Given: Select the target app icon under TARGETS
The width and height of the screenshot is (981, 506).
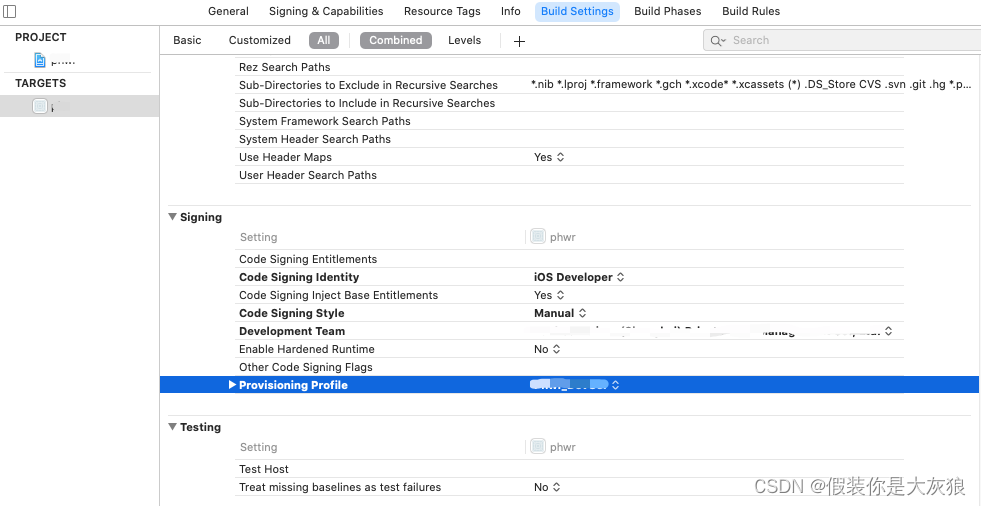Looking at the screenshot, I should (x=39, y=106).
